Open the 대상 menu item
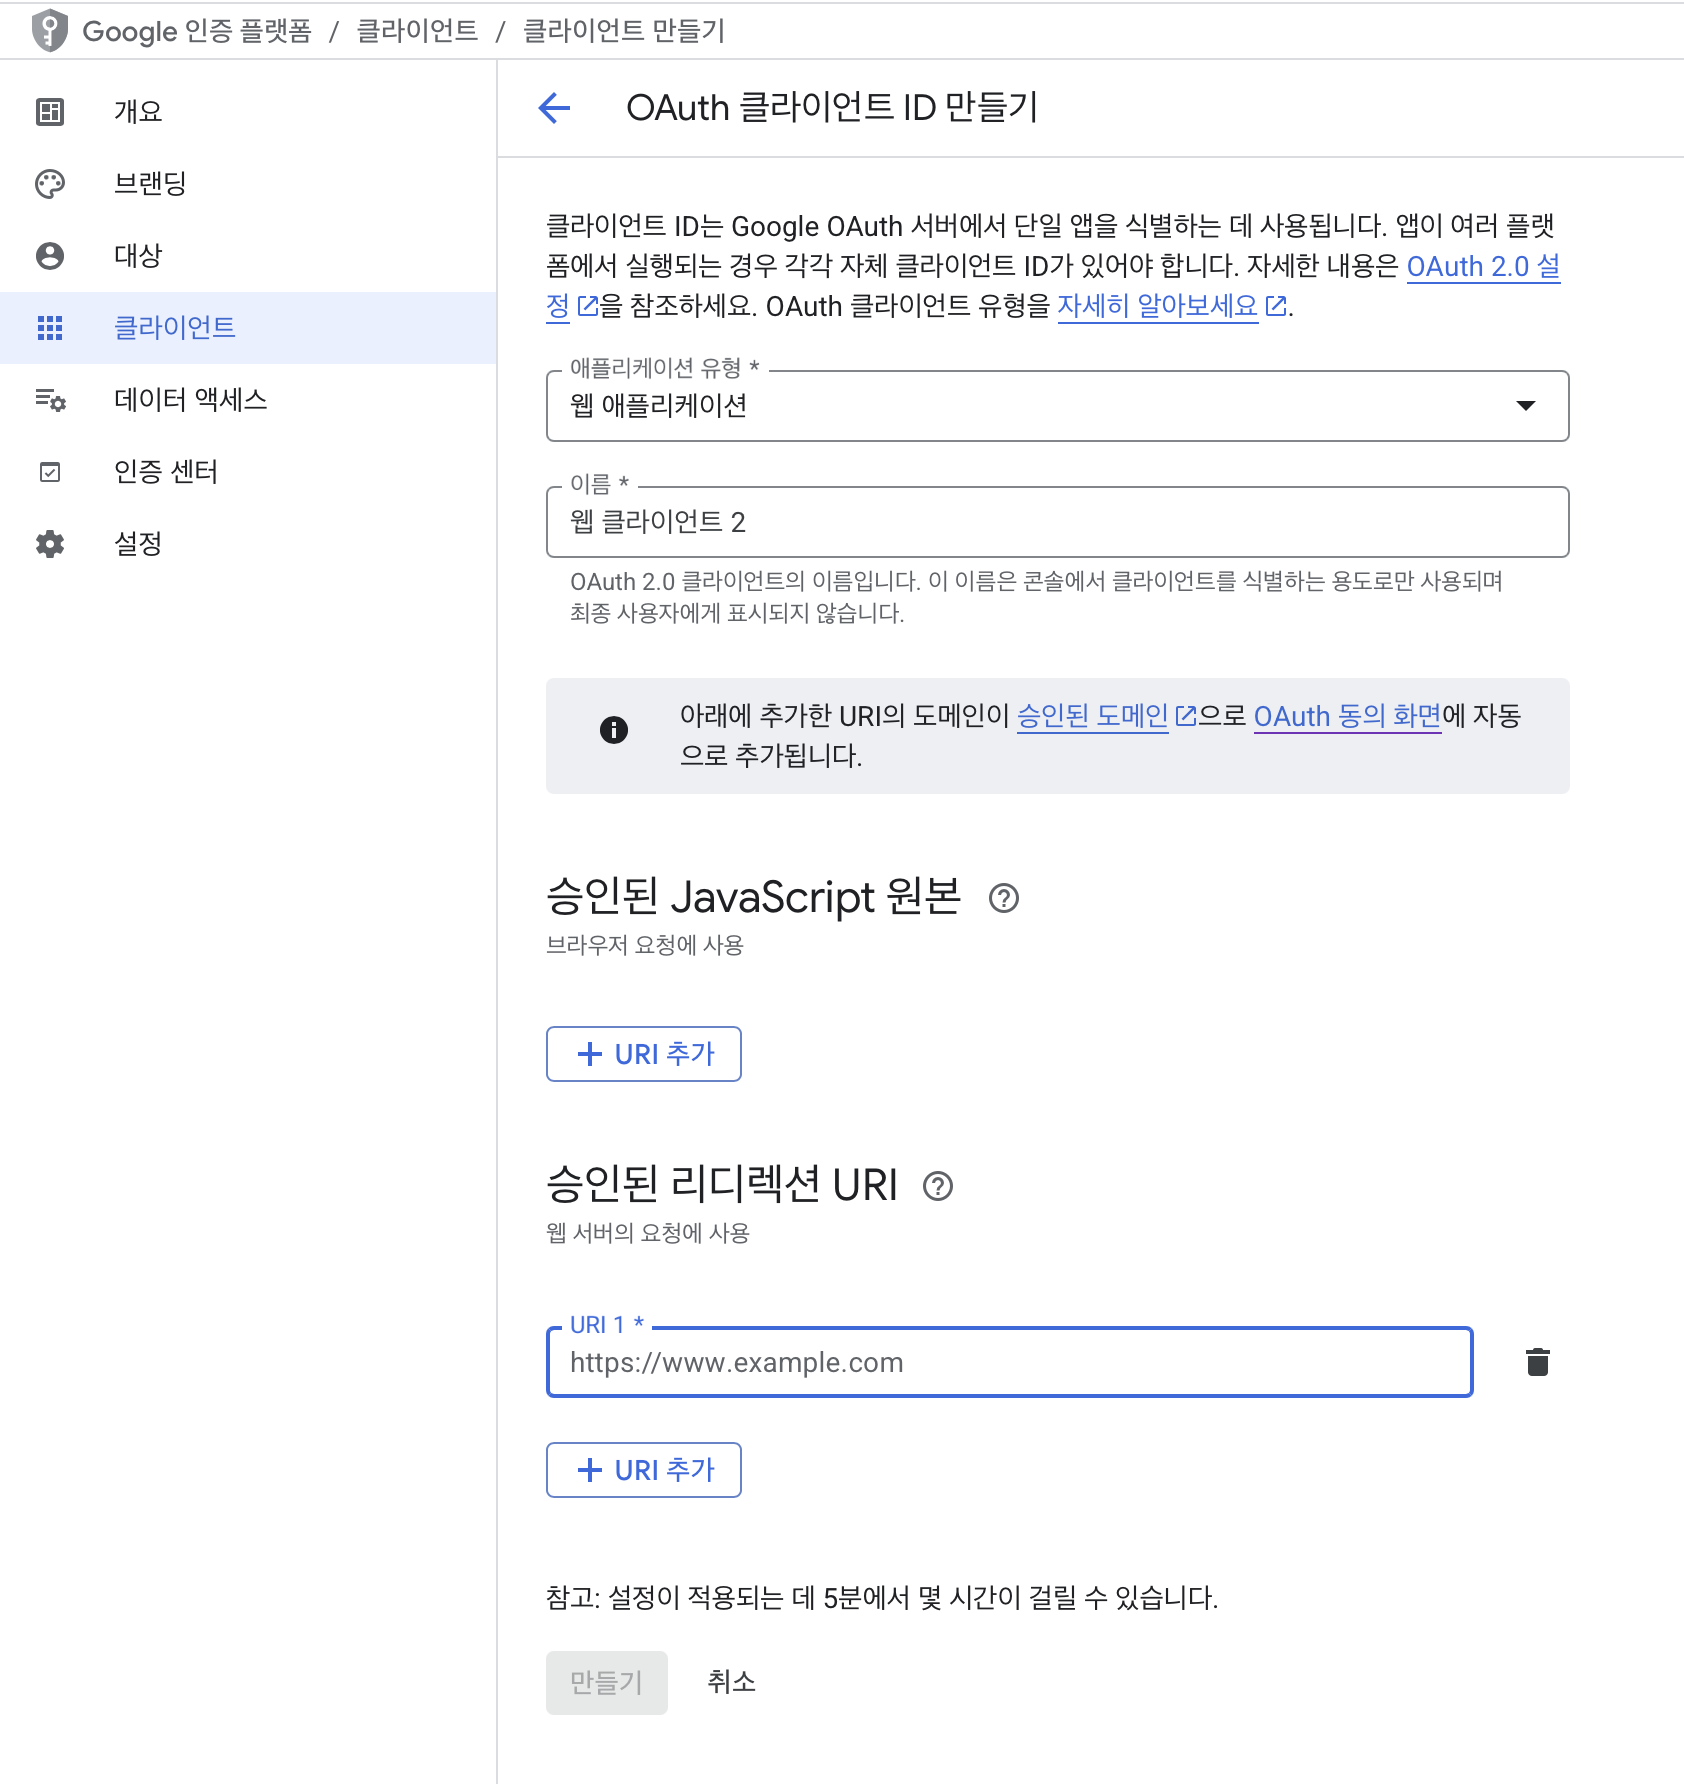This screenshot has width=1684, height=1784. tap(248, 256)
